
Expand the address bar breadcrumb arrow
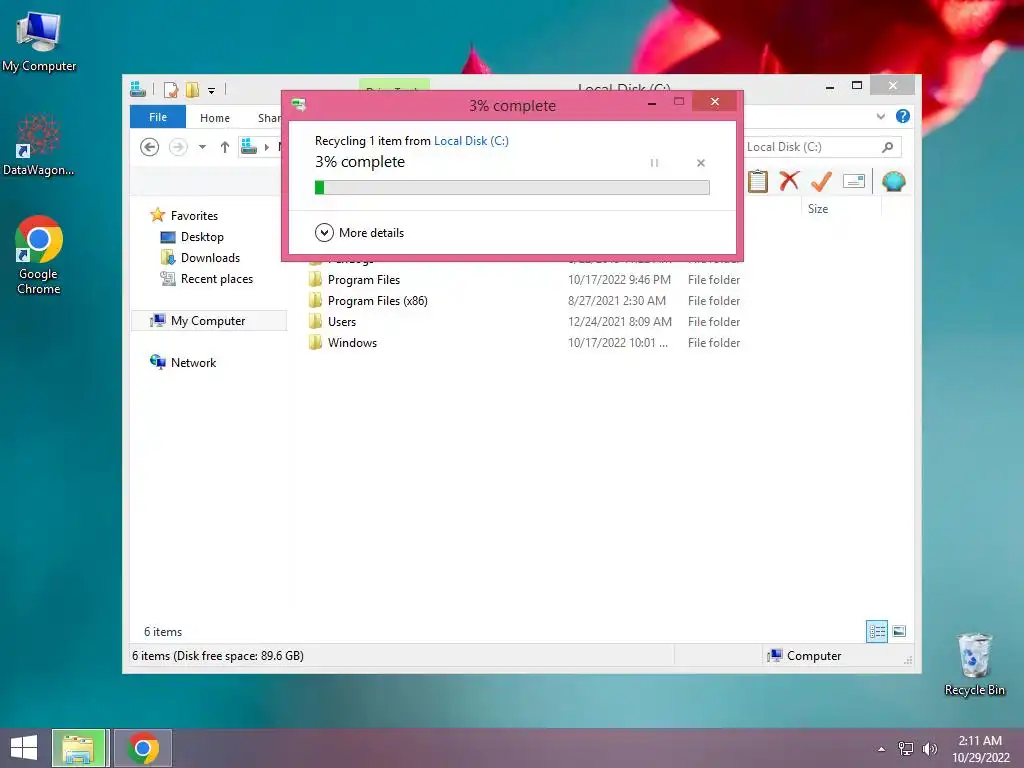click(x=266, y=147)
